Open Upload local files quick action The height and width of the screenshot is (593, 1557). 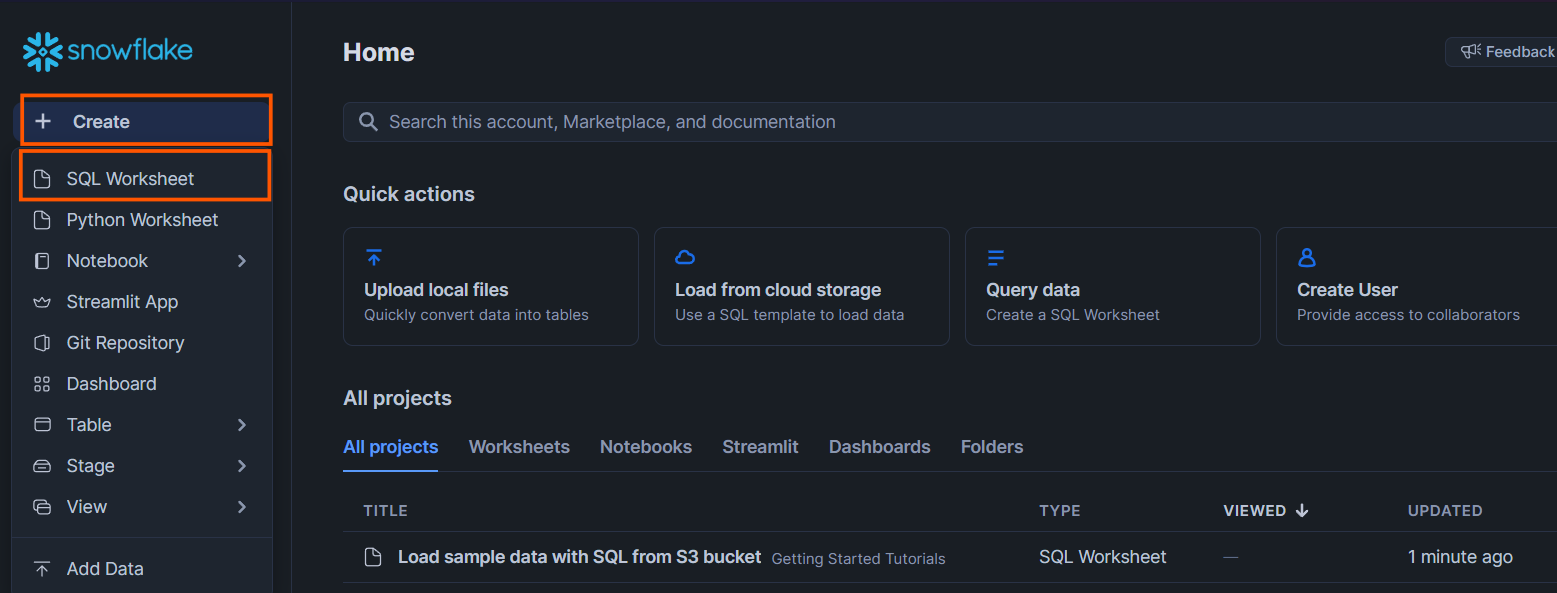click(491, 286)
